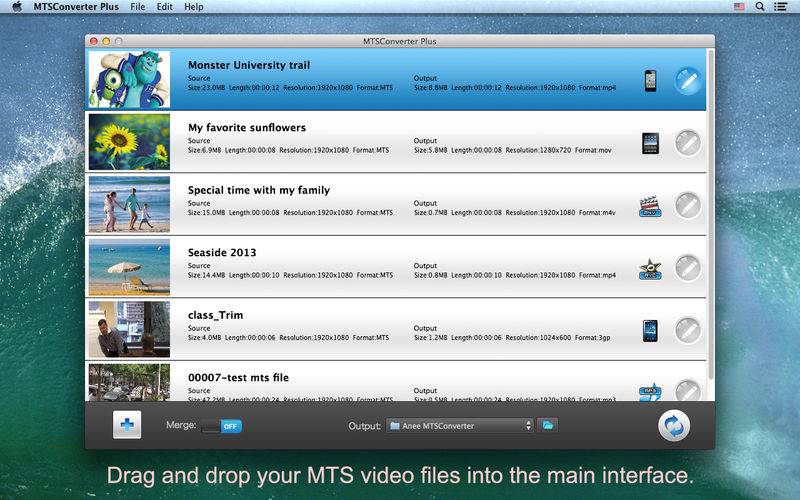This screenshot has height=500, width=800.
Task: Open the MTSConverter Plus application menu
Action: point(76,7)
